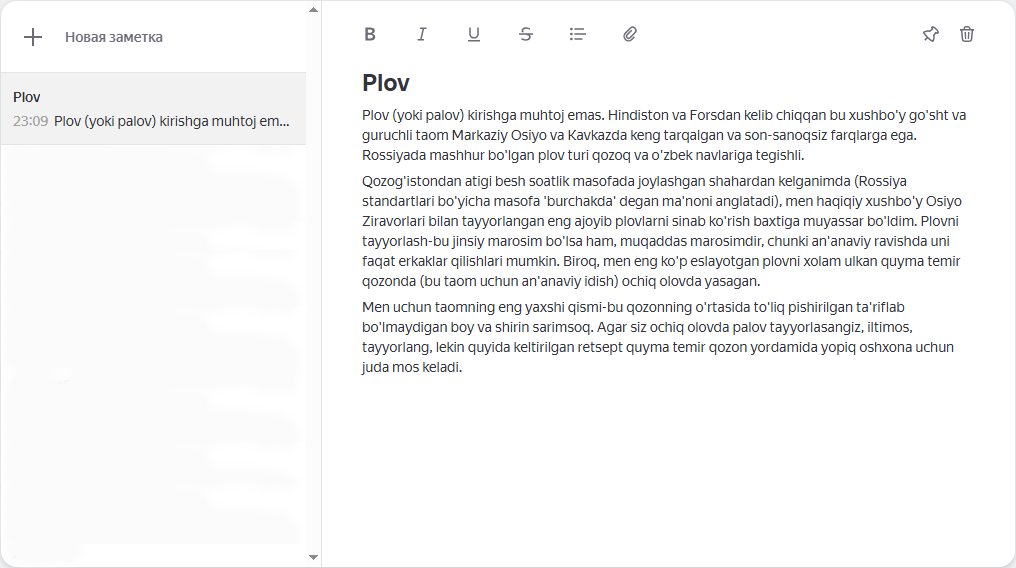1016x568 pixels.
Task: Toggle underline formatting
Action: (x=474, y=34)
